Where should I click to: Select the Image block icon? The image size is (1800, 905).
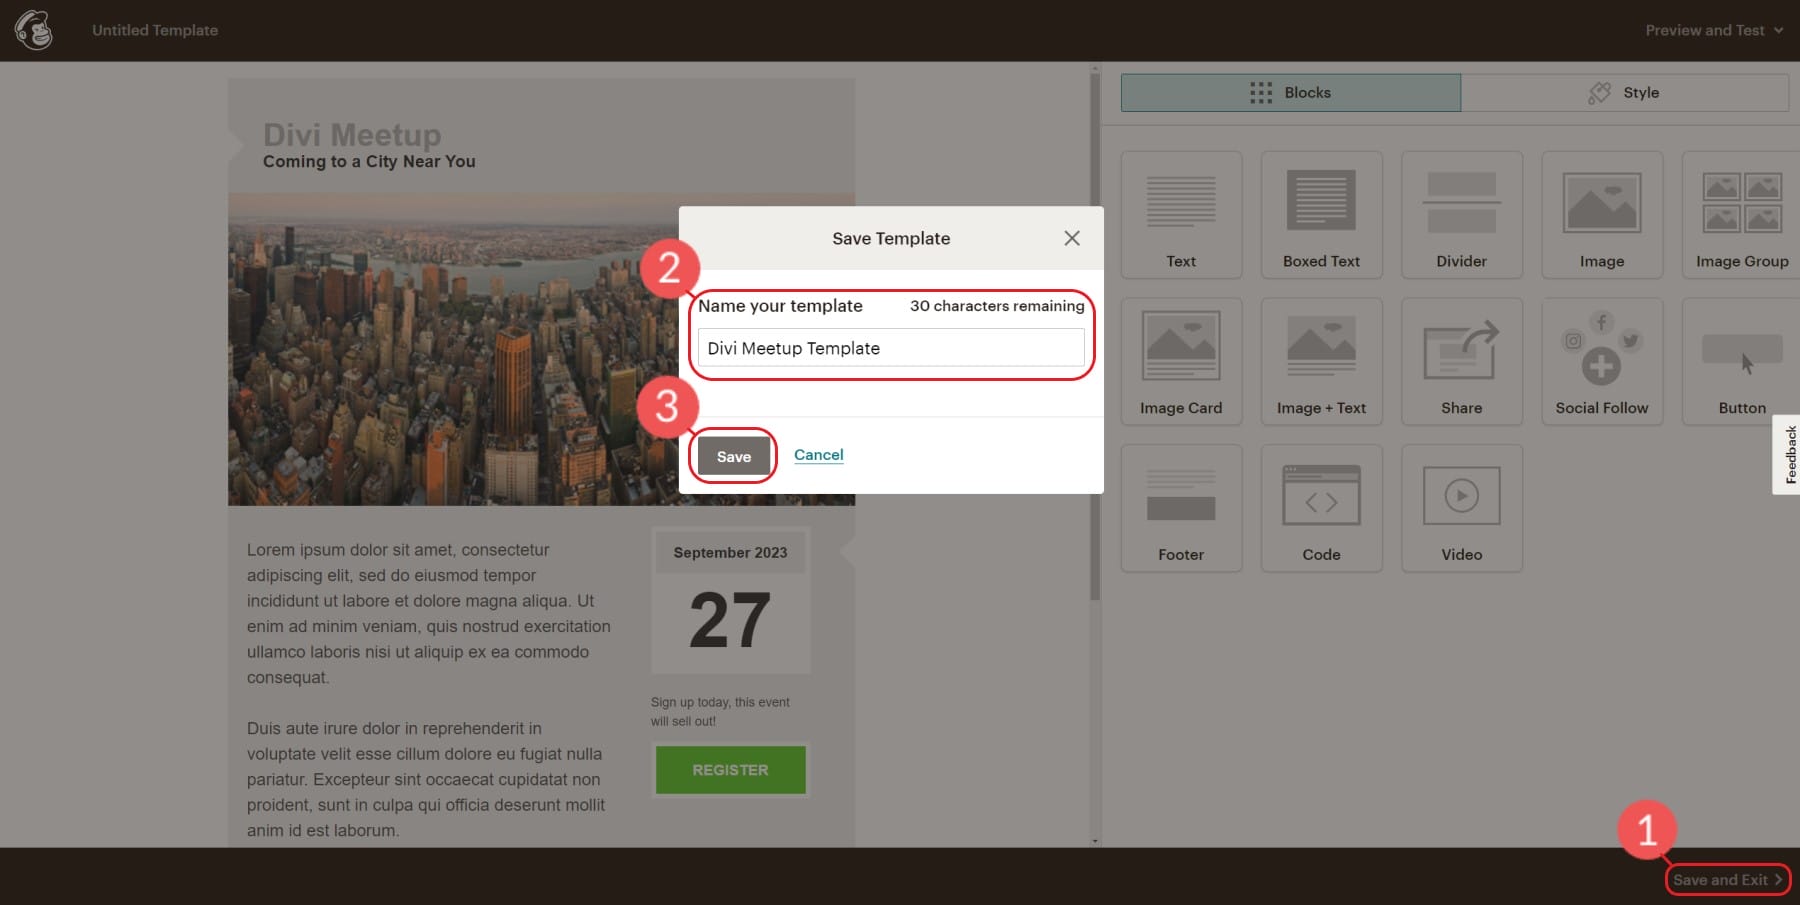click(x=1602, y=214)
